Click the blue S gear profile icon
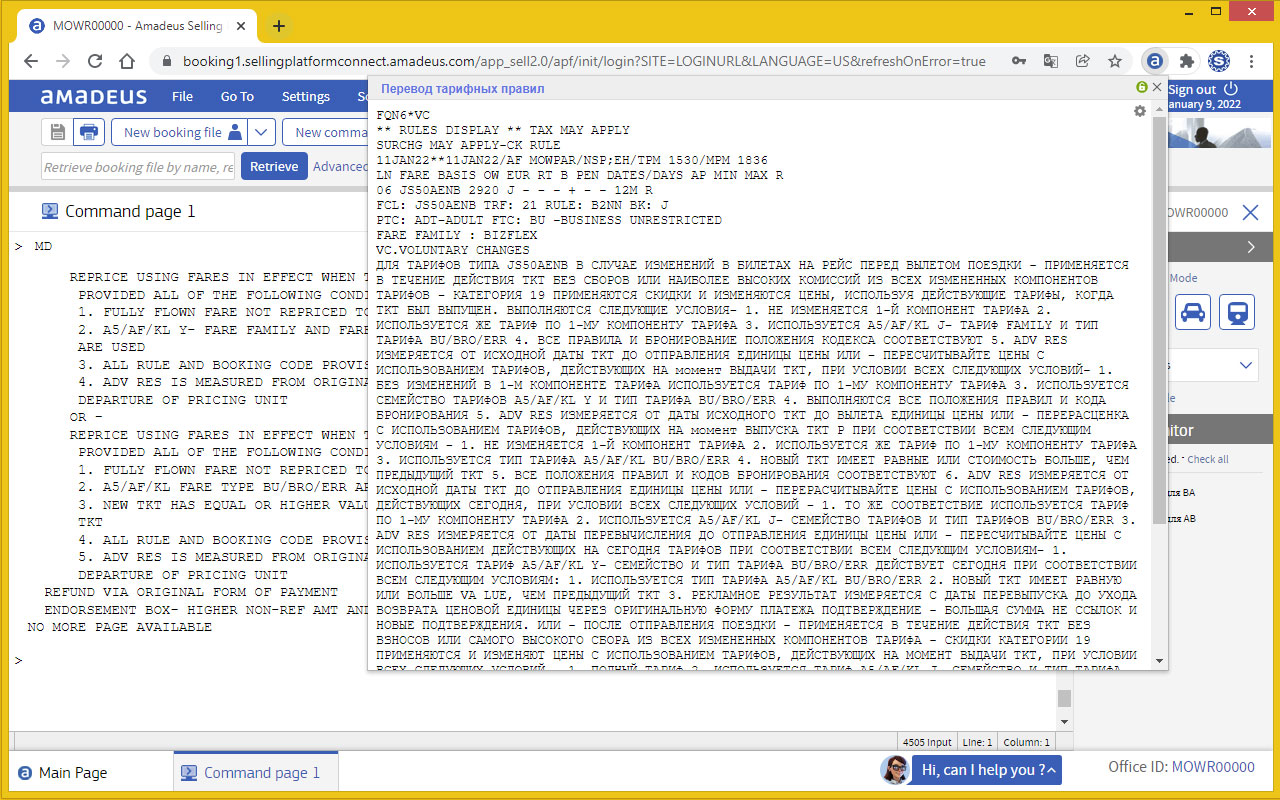Image resolution: width=1280 pixels, height=800 pixels. 1219,61
